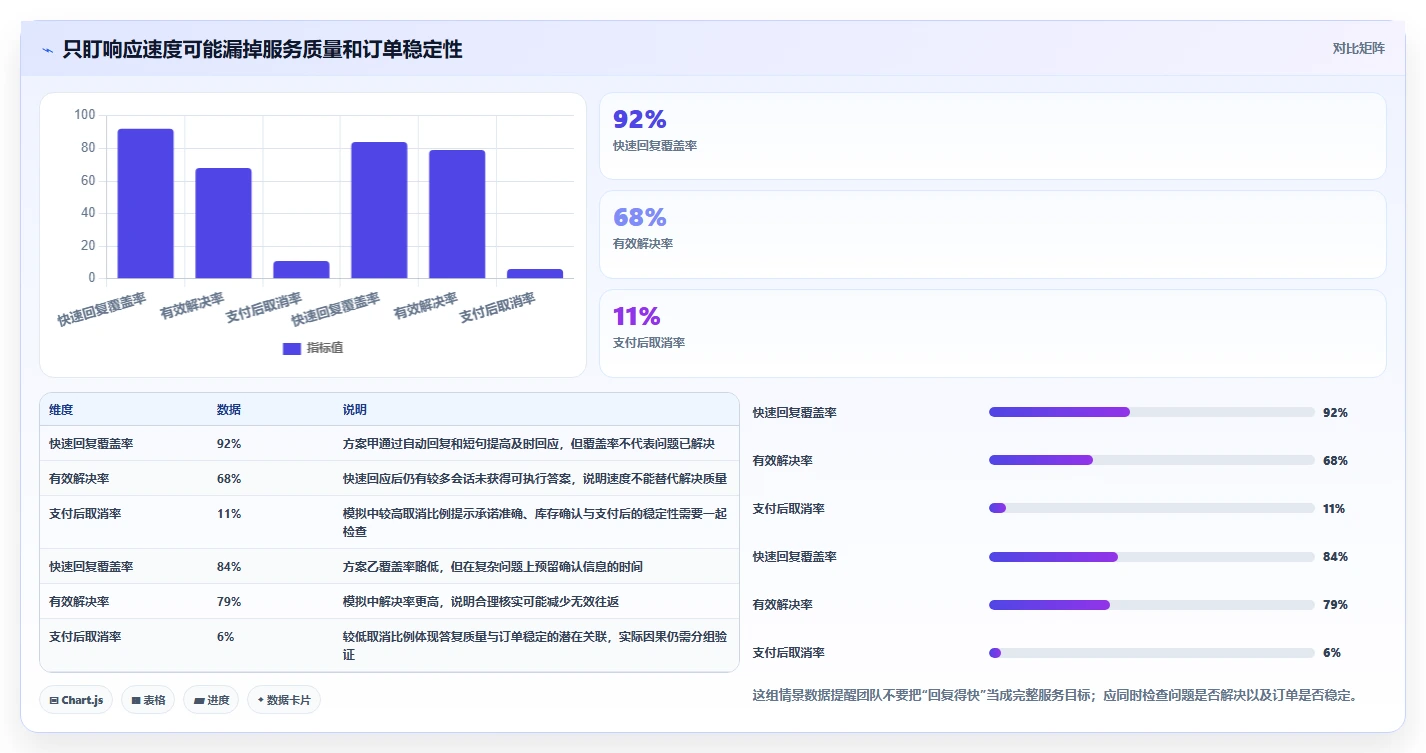
Task: Open the 11% 支付后取消率 data card
Action: pos(992,333)
